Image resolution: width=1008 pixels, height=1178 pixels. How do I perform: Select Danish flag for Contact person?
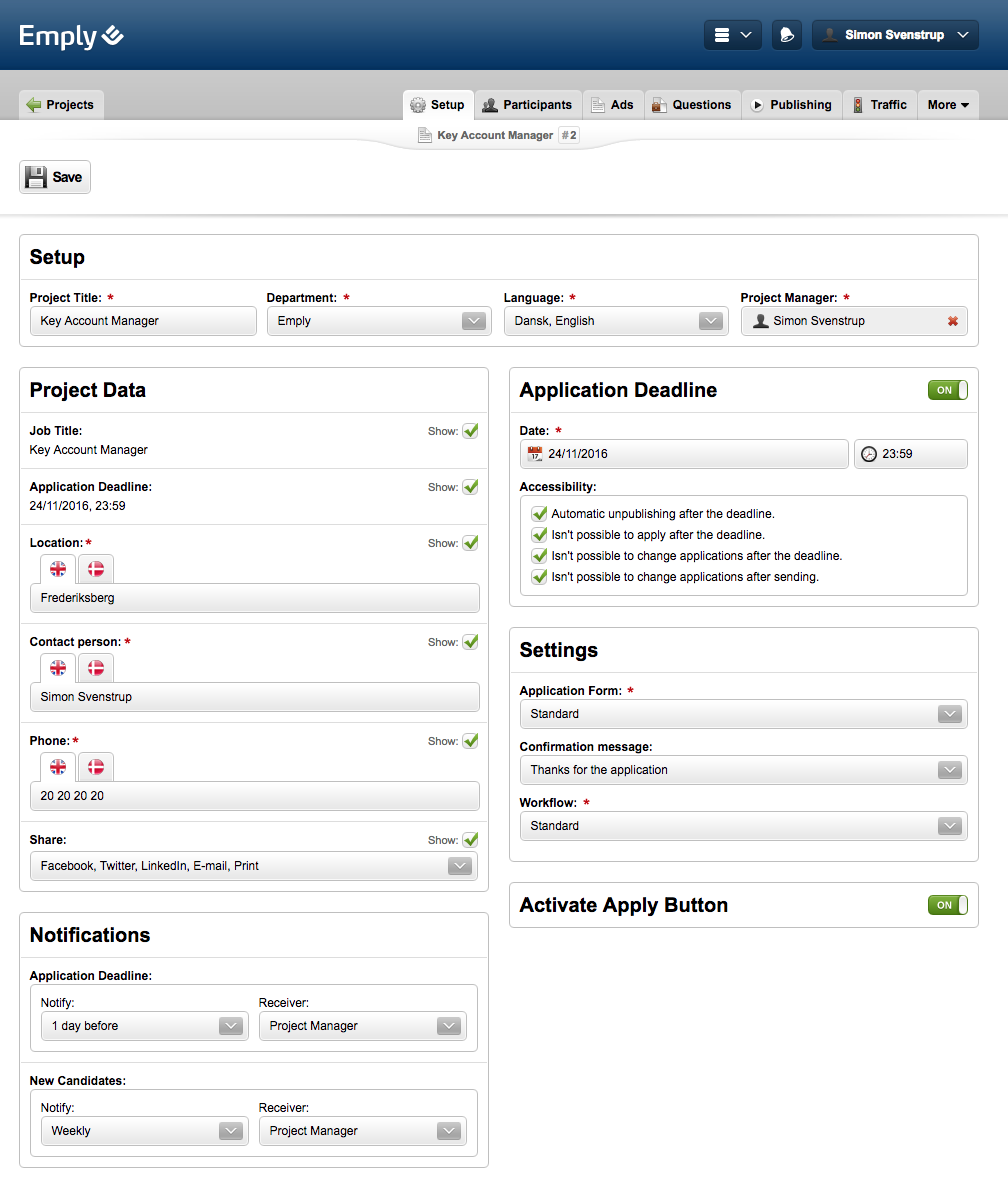(95, 668)
